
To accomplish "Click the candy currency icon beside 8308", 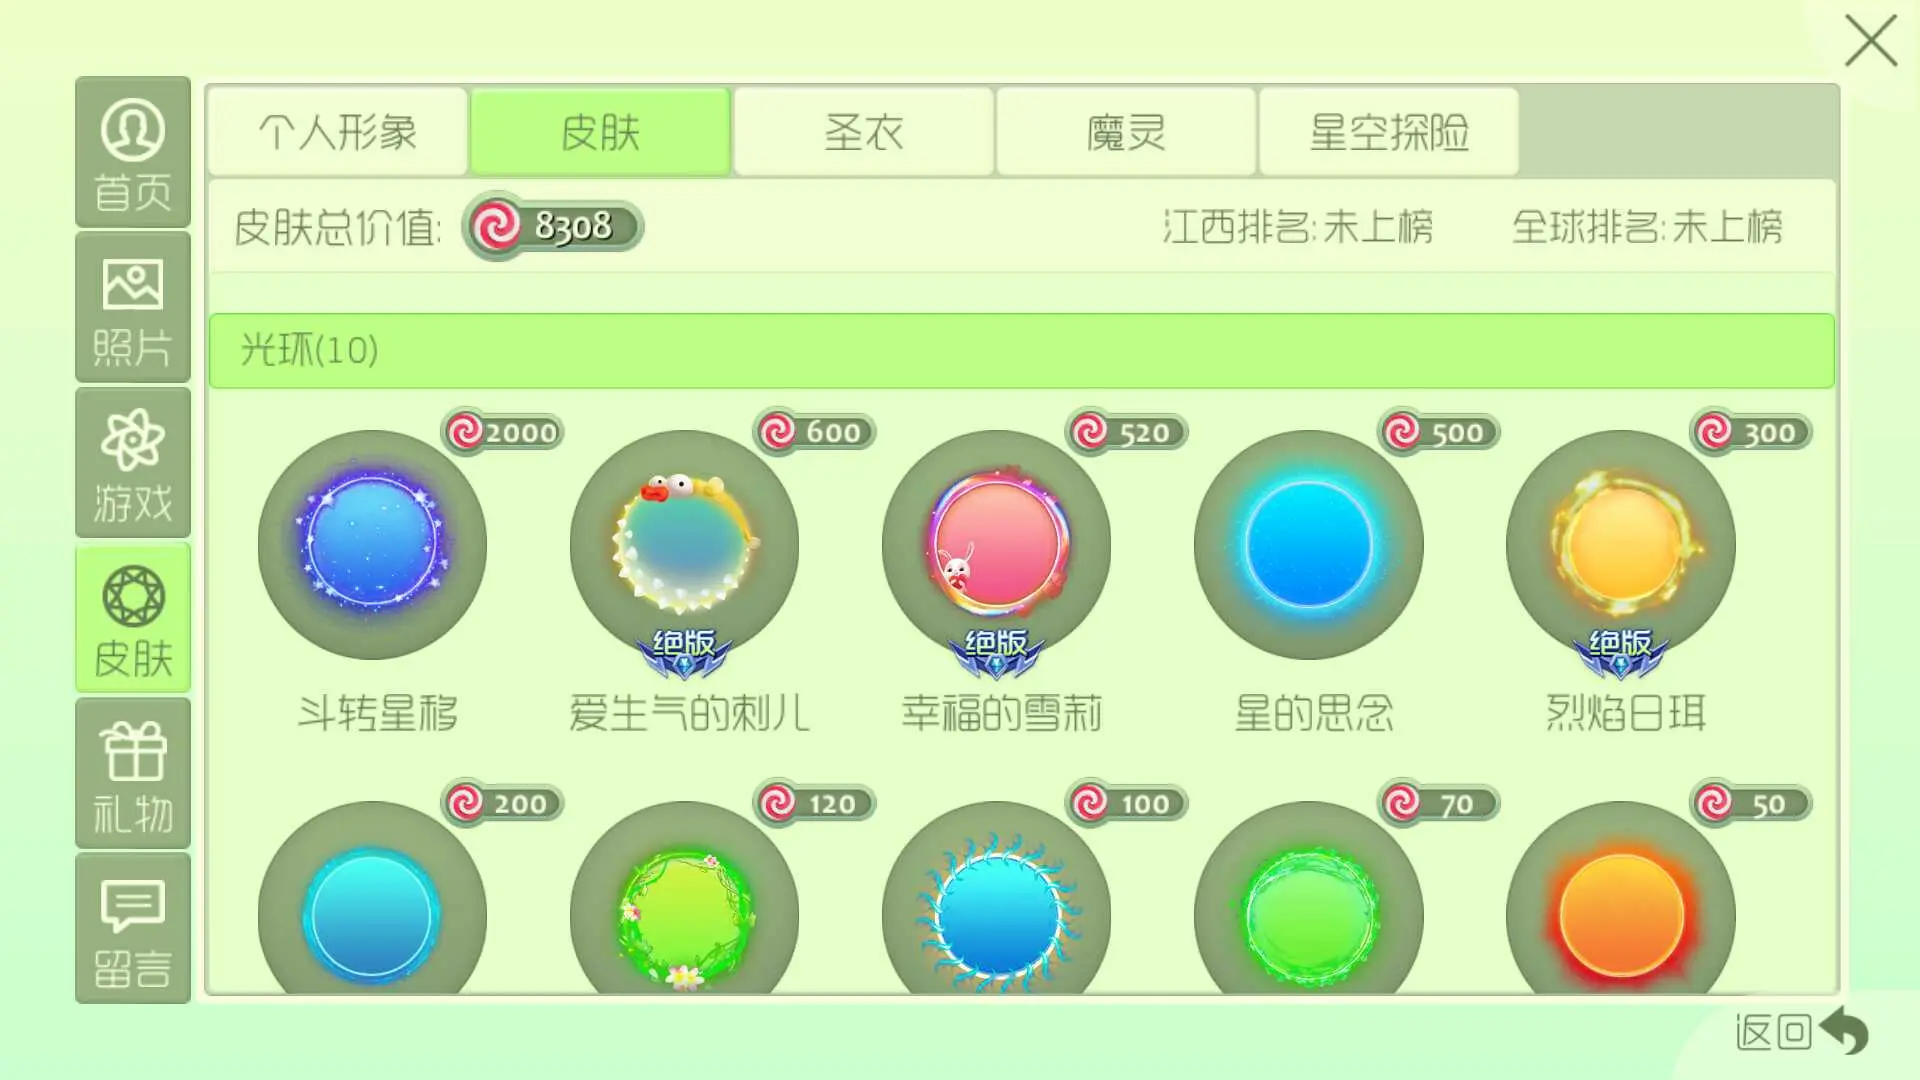I will click(496, 226).
